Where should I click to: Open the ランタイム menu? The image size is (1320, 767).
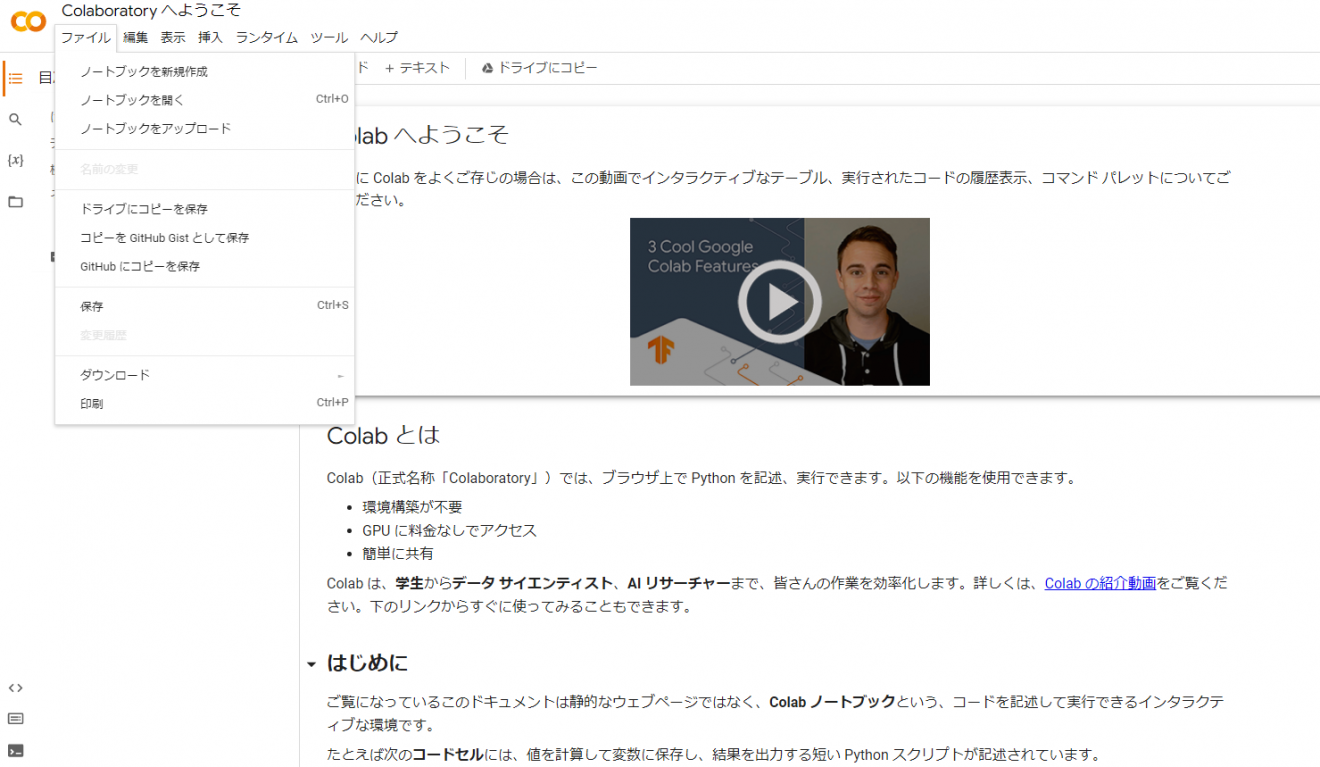[266, 37]
